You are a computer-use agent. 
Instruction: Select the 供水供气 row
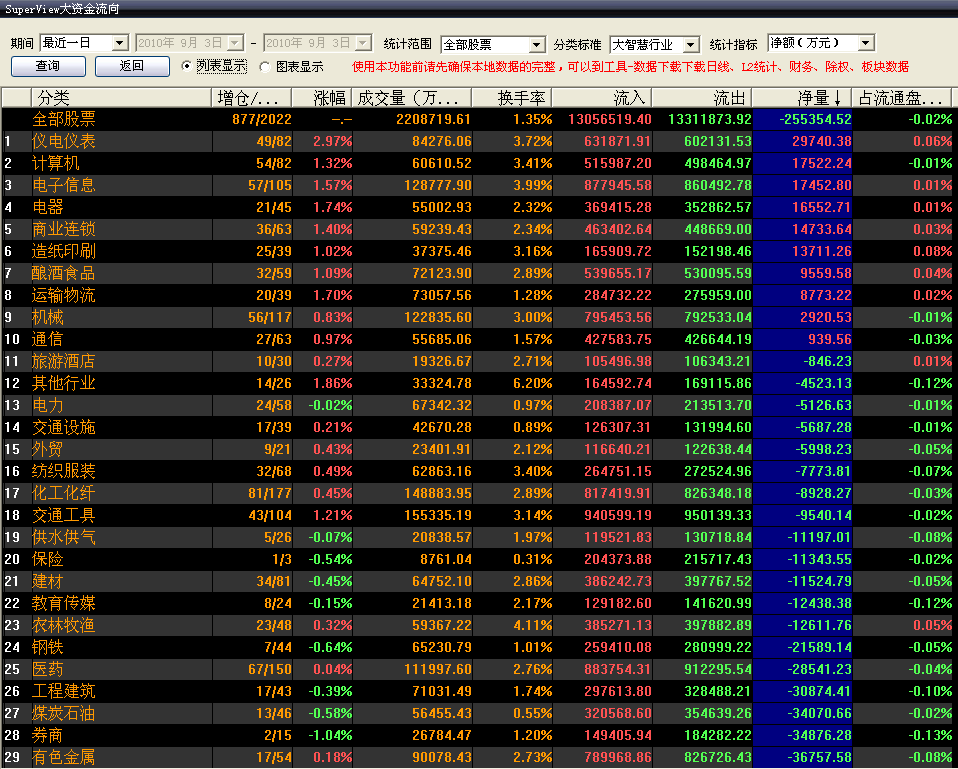click(x=478, y=538)
